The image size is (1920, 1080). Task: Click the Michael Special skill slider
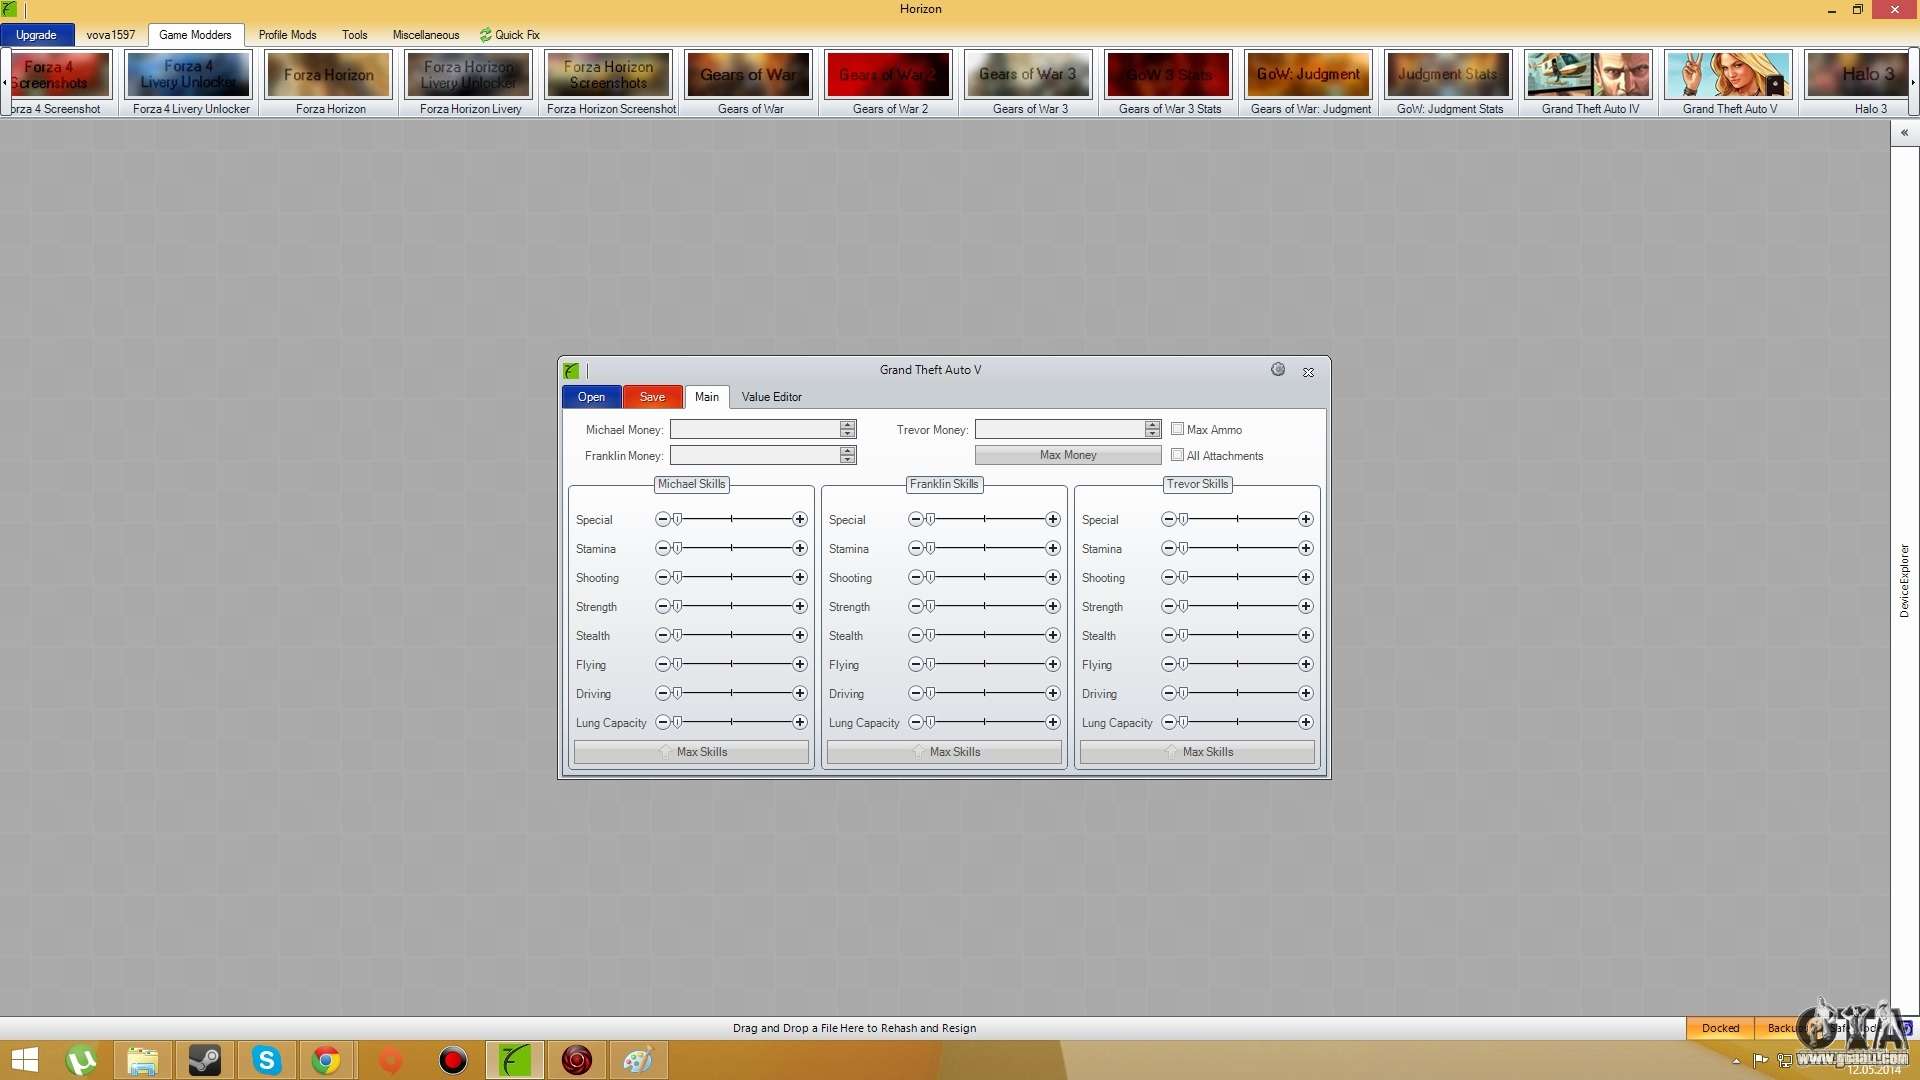[x=731, y=520]
